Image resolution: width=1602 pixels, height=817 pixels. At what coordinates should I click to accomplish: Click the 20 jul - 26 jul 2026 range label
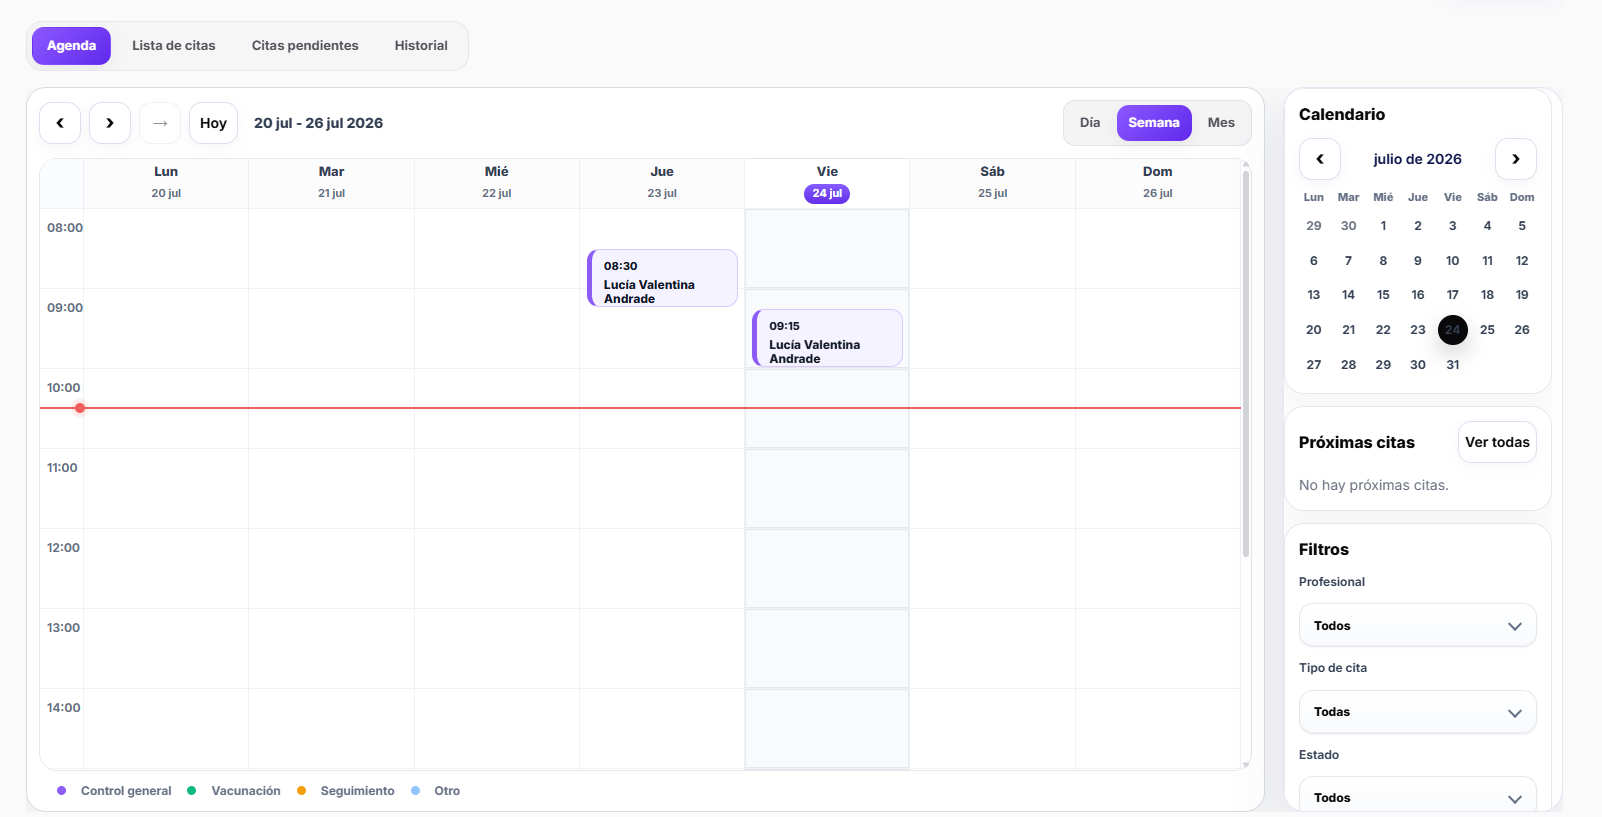(x=318, y=123)
